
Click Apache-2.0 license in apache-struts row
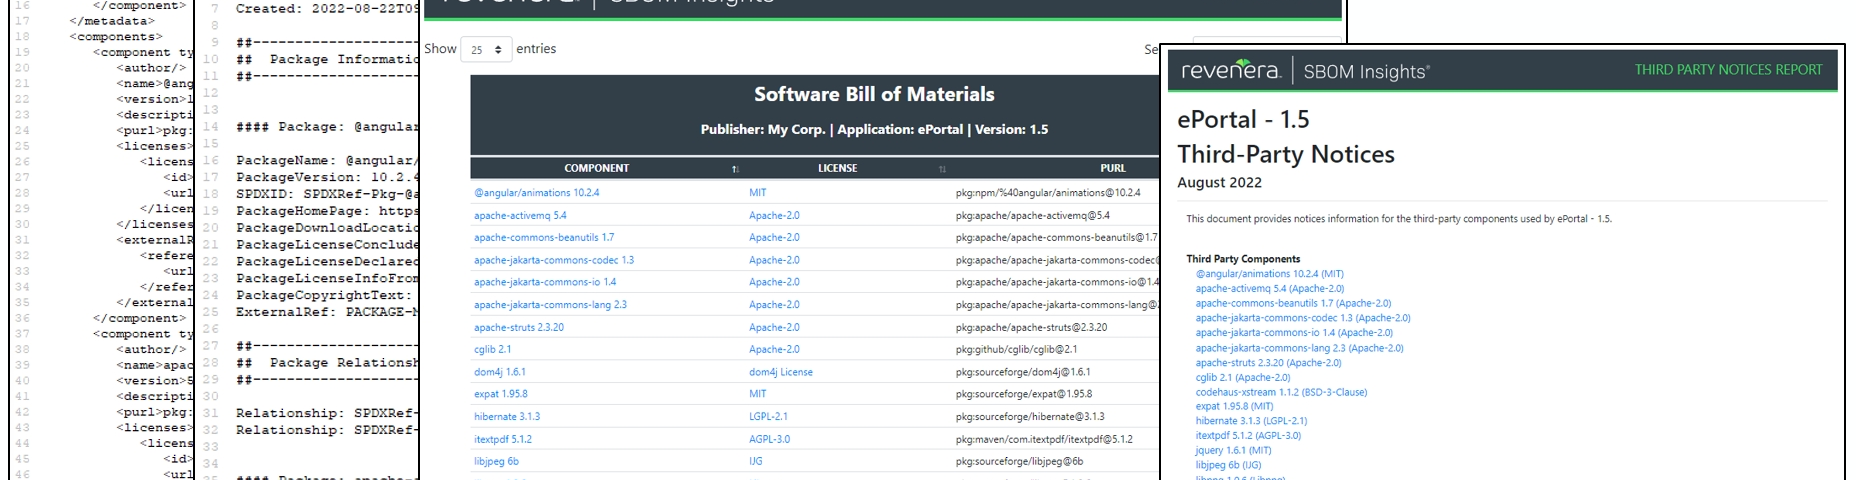coord(774,327)
